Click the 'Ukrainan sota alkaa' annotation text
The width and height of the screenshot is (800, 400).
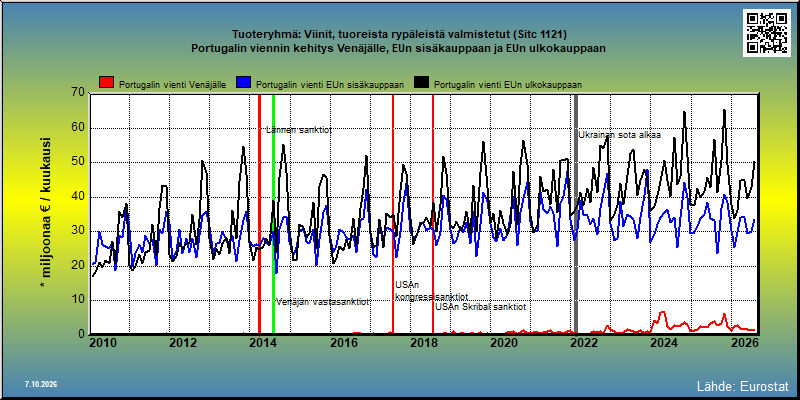tap(619, 135)
